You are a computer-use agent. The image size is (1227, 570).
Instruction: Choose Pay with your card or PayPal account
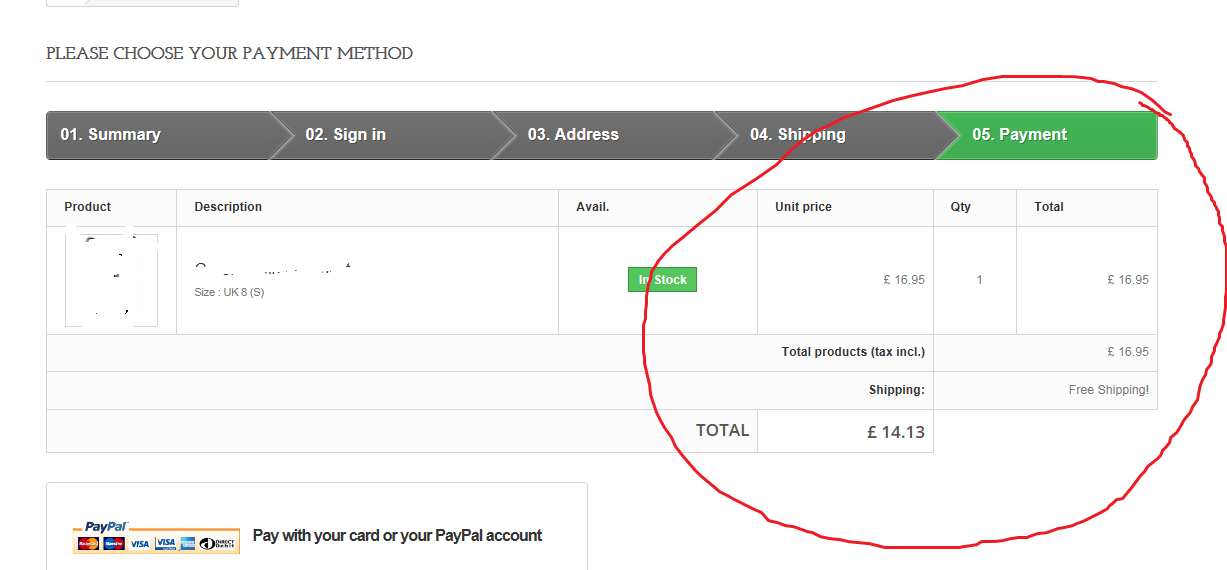pyautogui.click(x=397, y=536)
